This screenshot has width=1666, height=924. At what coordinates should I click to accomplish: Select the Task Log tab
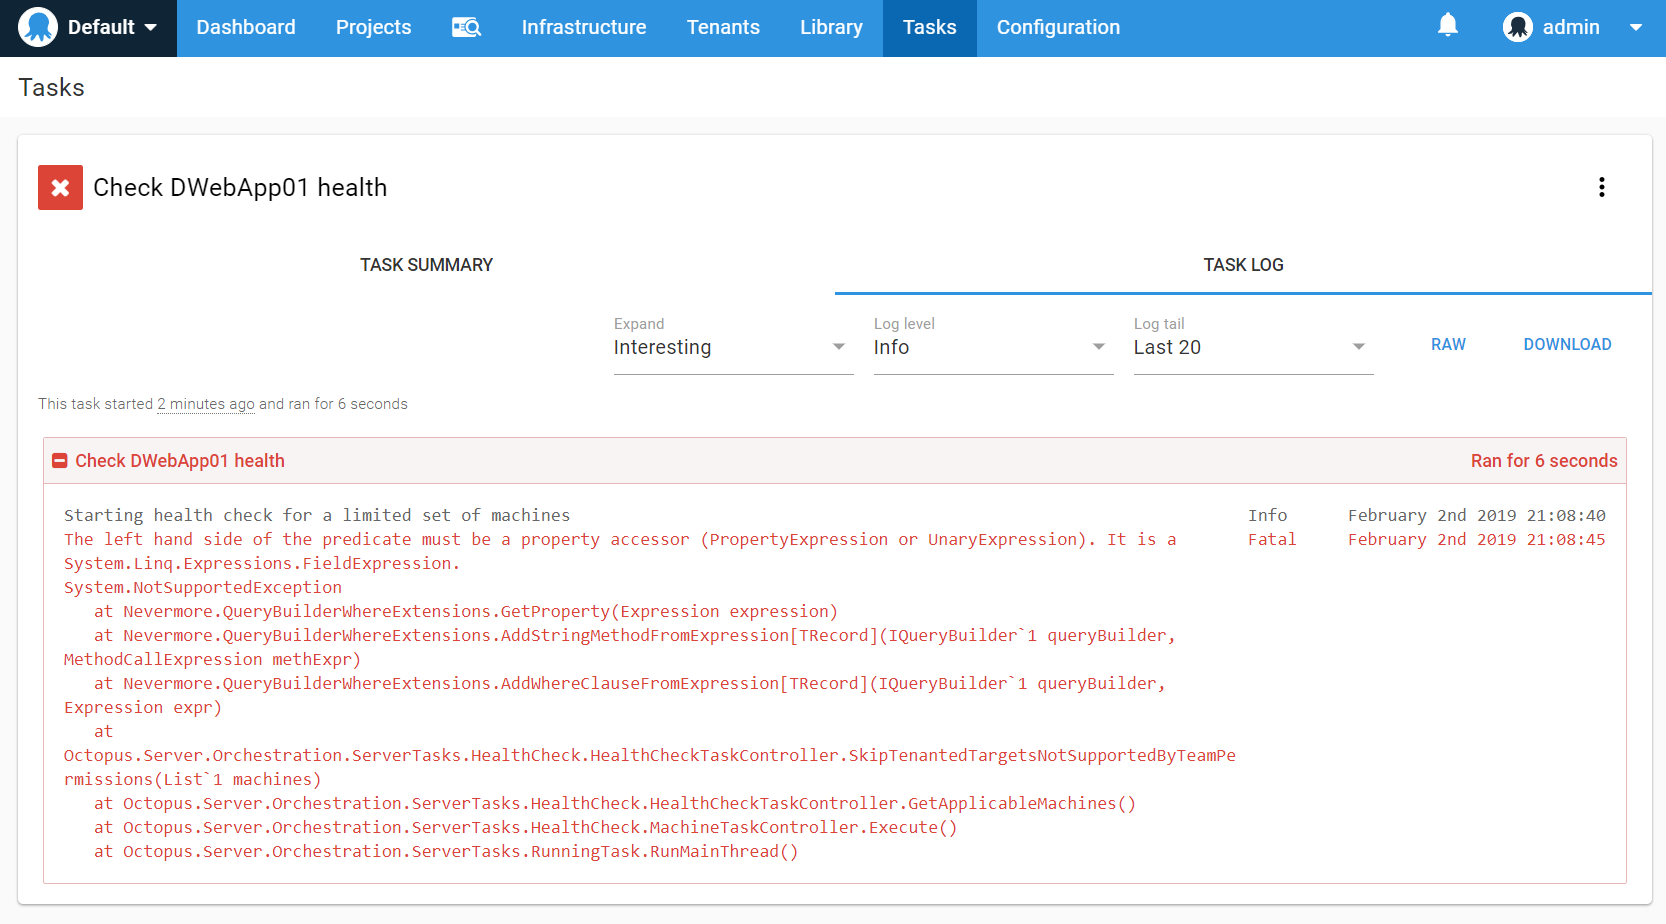click(x=1242, y=264)
